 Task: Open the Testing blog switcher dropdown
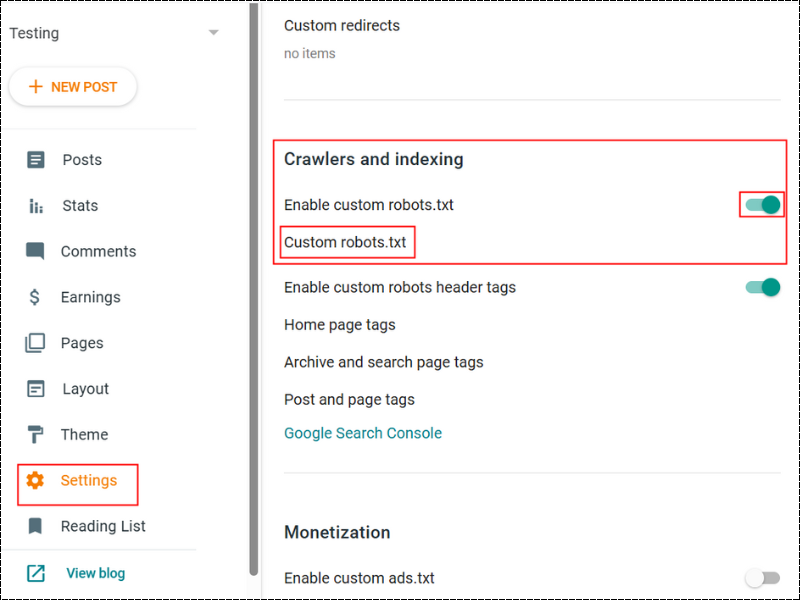pyautogui.click(x=213, y=32)
